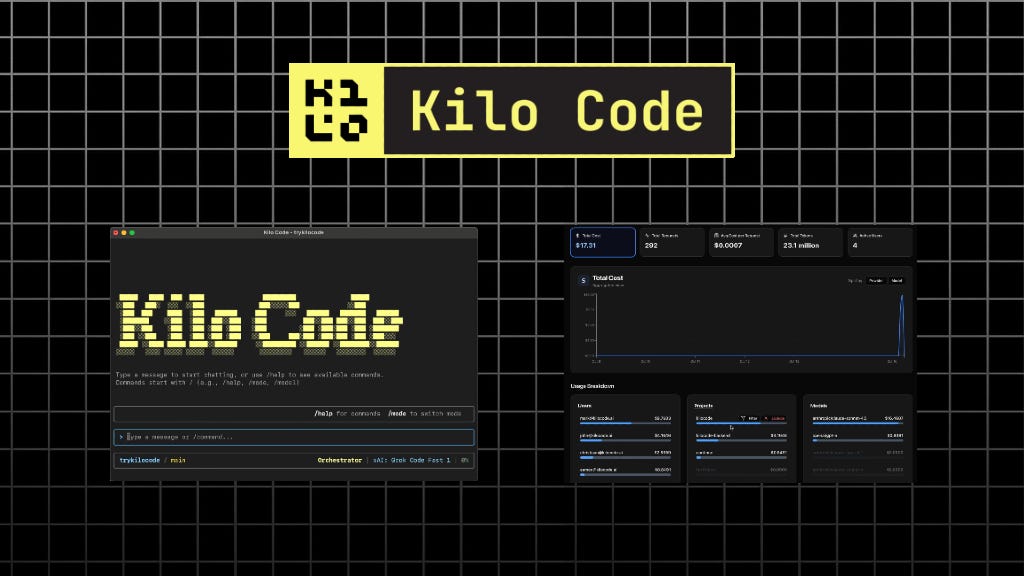
Task: Click the '0%' indicator in terminal status bar
Action: (465, 460)
